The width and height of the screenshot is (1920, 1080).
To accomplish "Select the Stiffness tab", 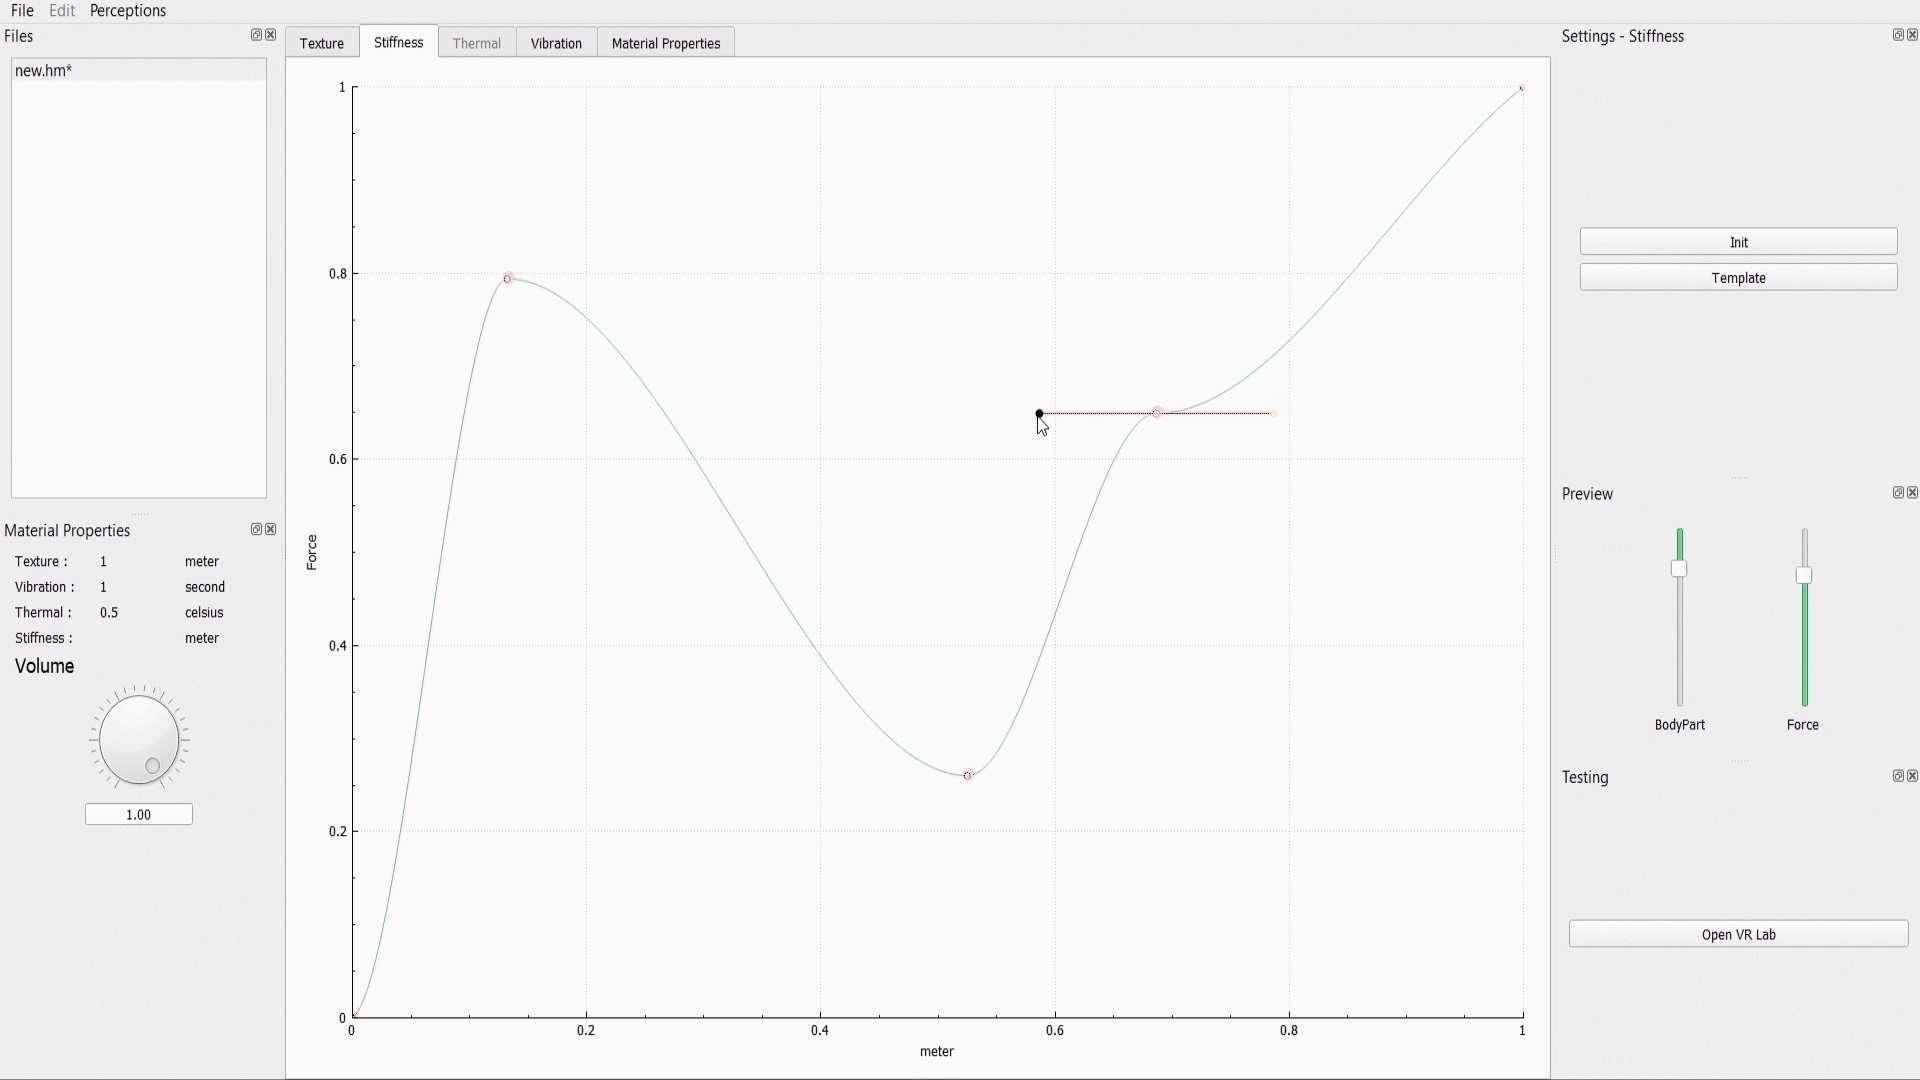I will 399,42.
